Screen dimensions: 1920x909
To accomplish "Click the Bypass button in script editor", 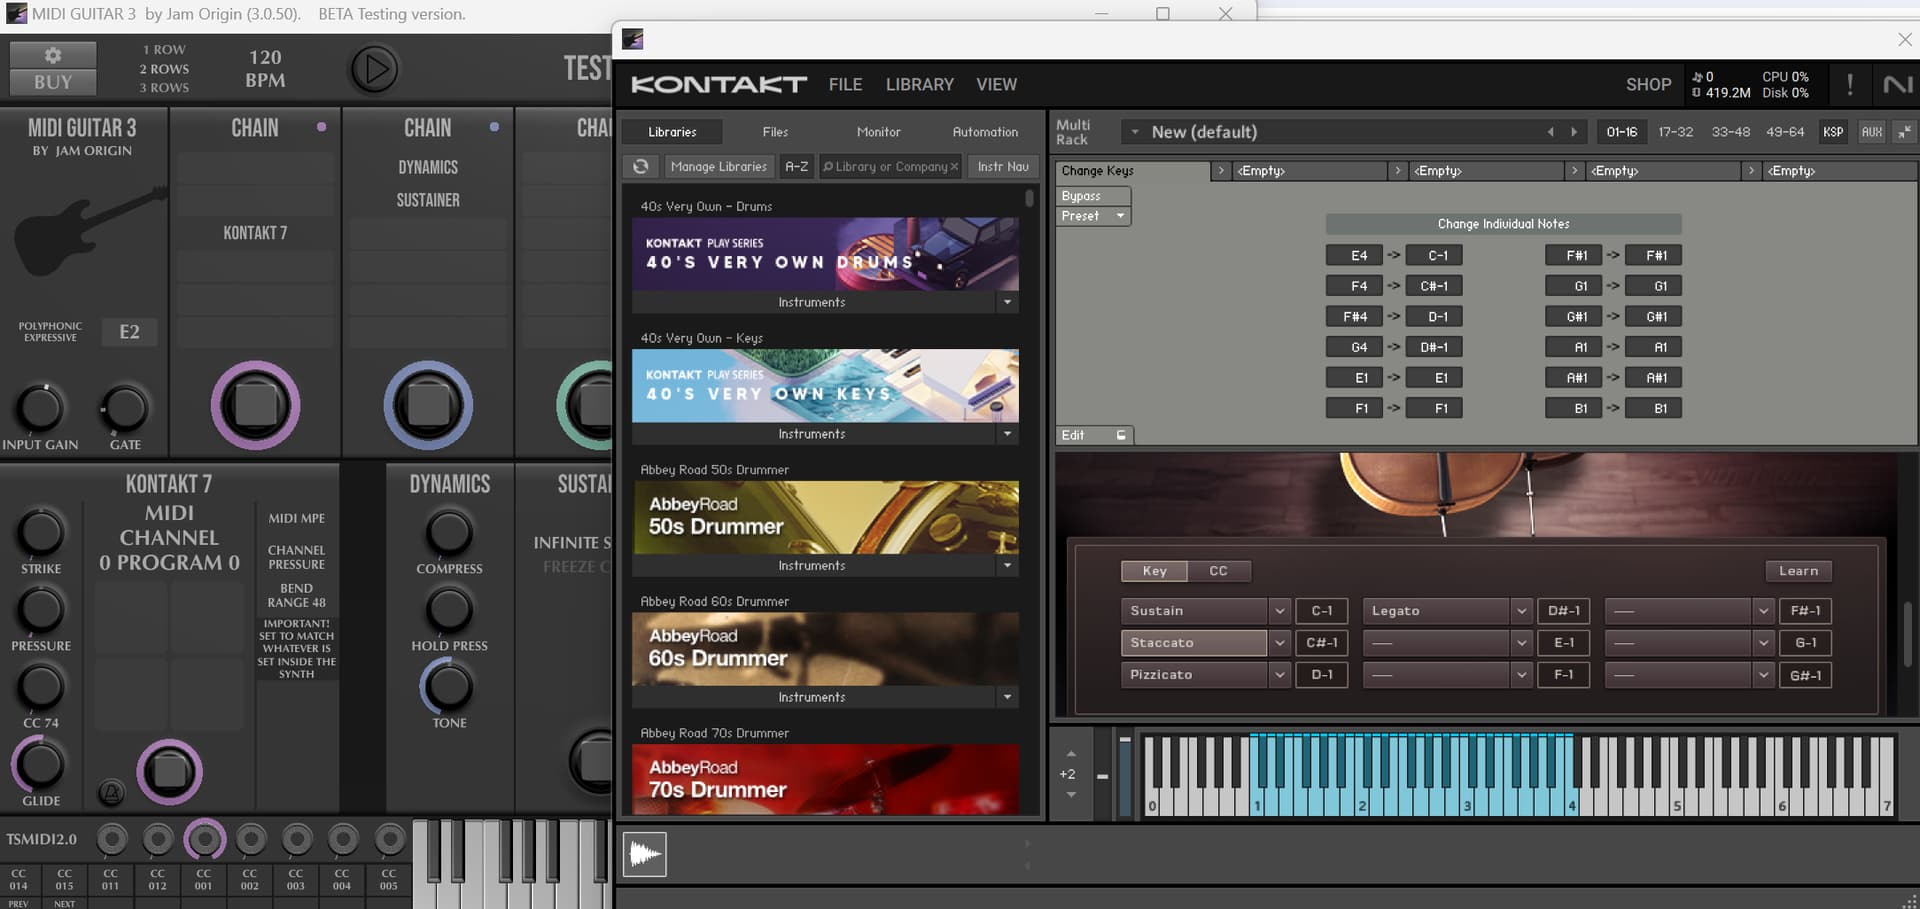I will point(1093,196).
